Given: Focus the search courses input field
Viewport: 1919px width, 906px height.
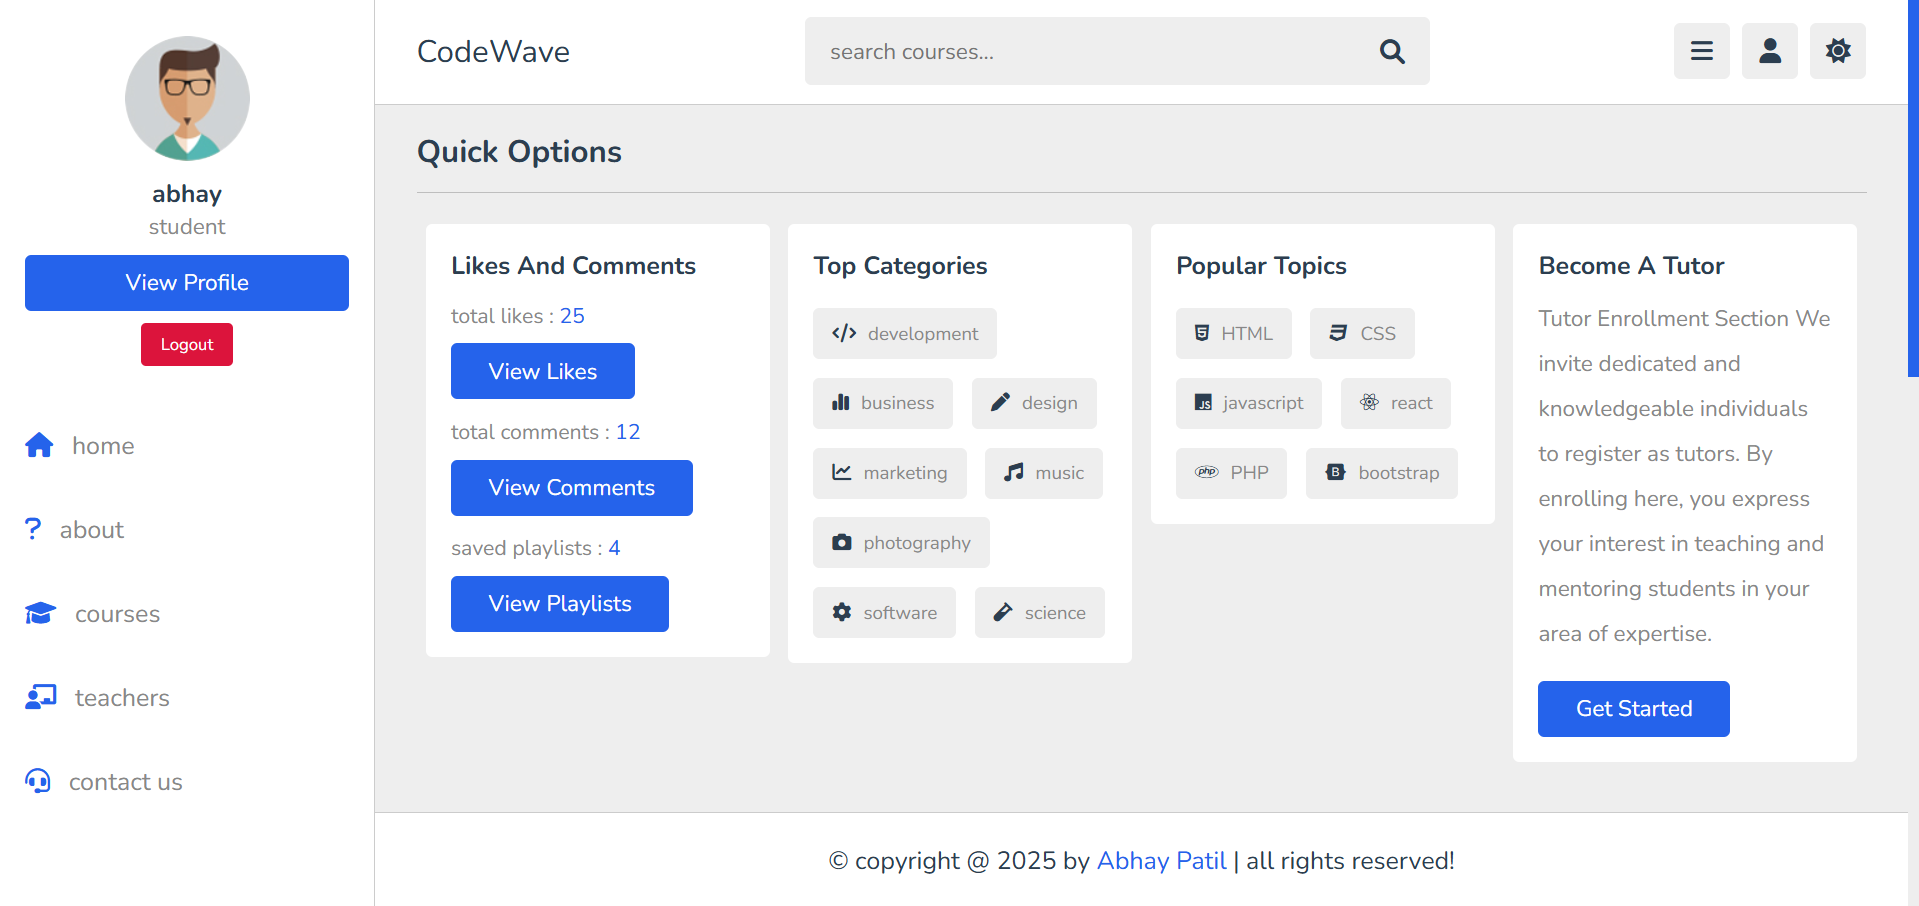Looking at the screenshot, I should pyautogui.click(x=1090, y=52).
